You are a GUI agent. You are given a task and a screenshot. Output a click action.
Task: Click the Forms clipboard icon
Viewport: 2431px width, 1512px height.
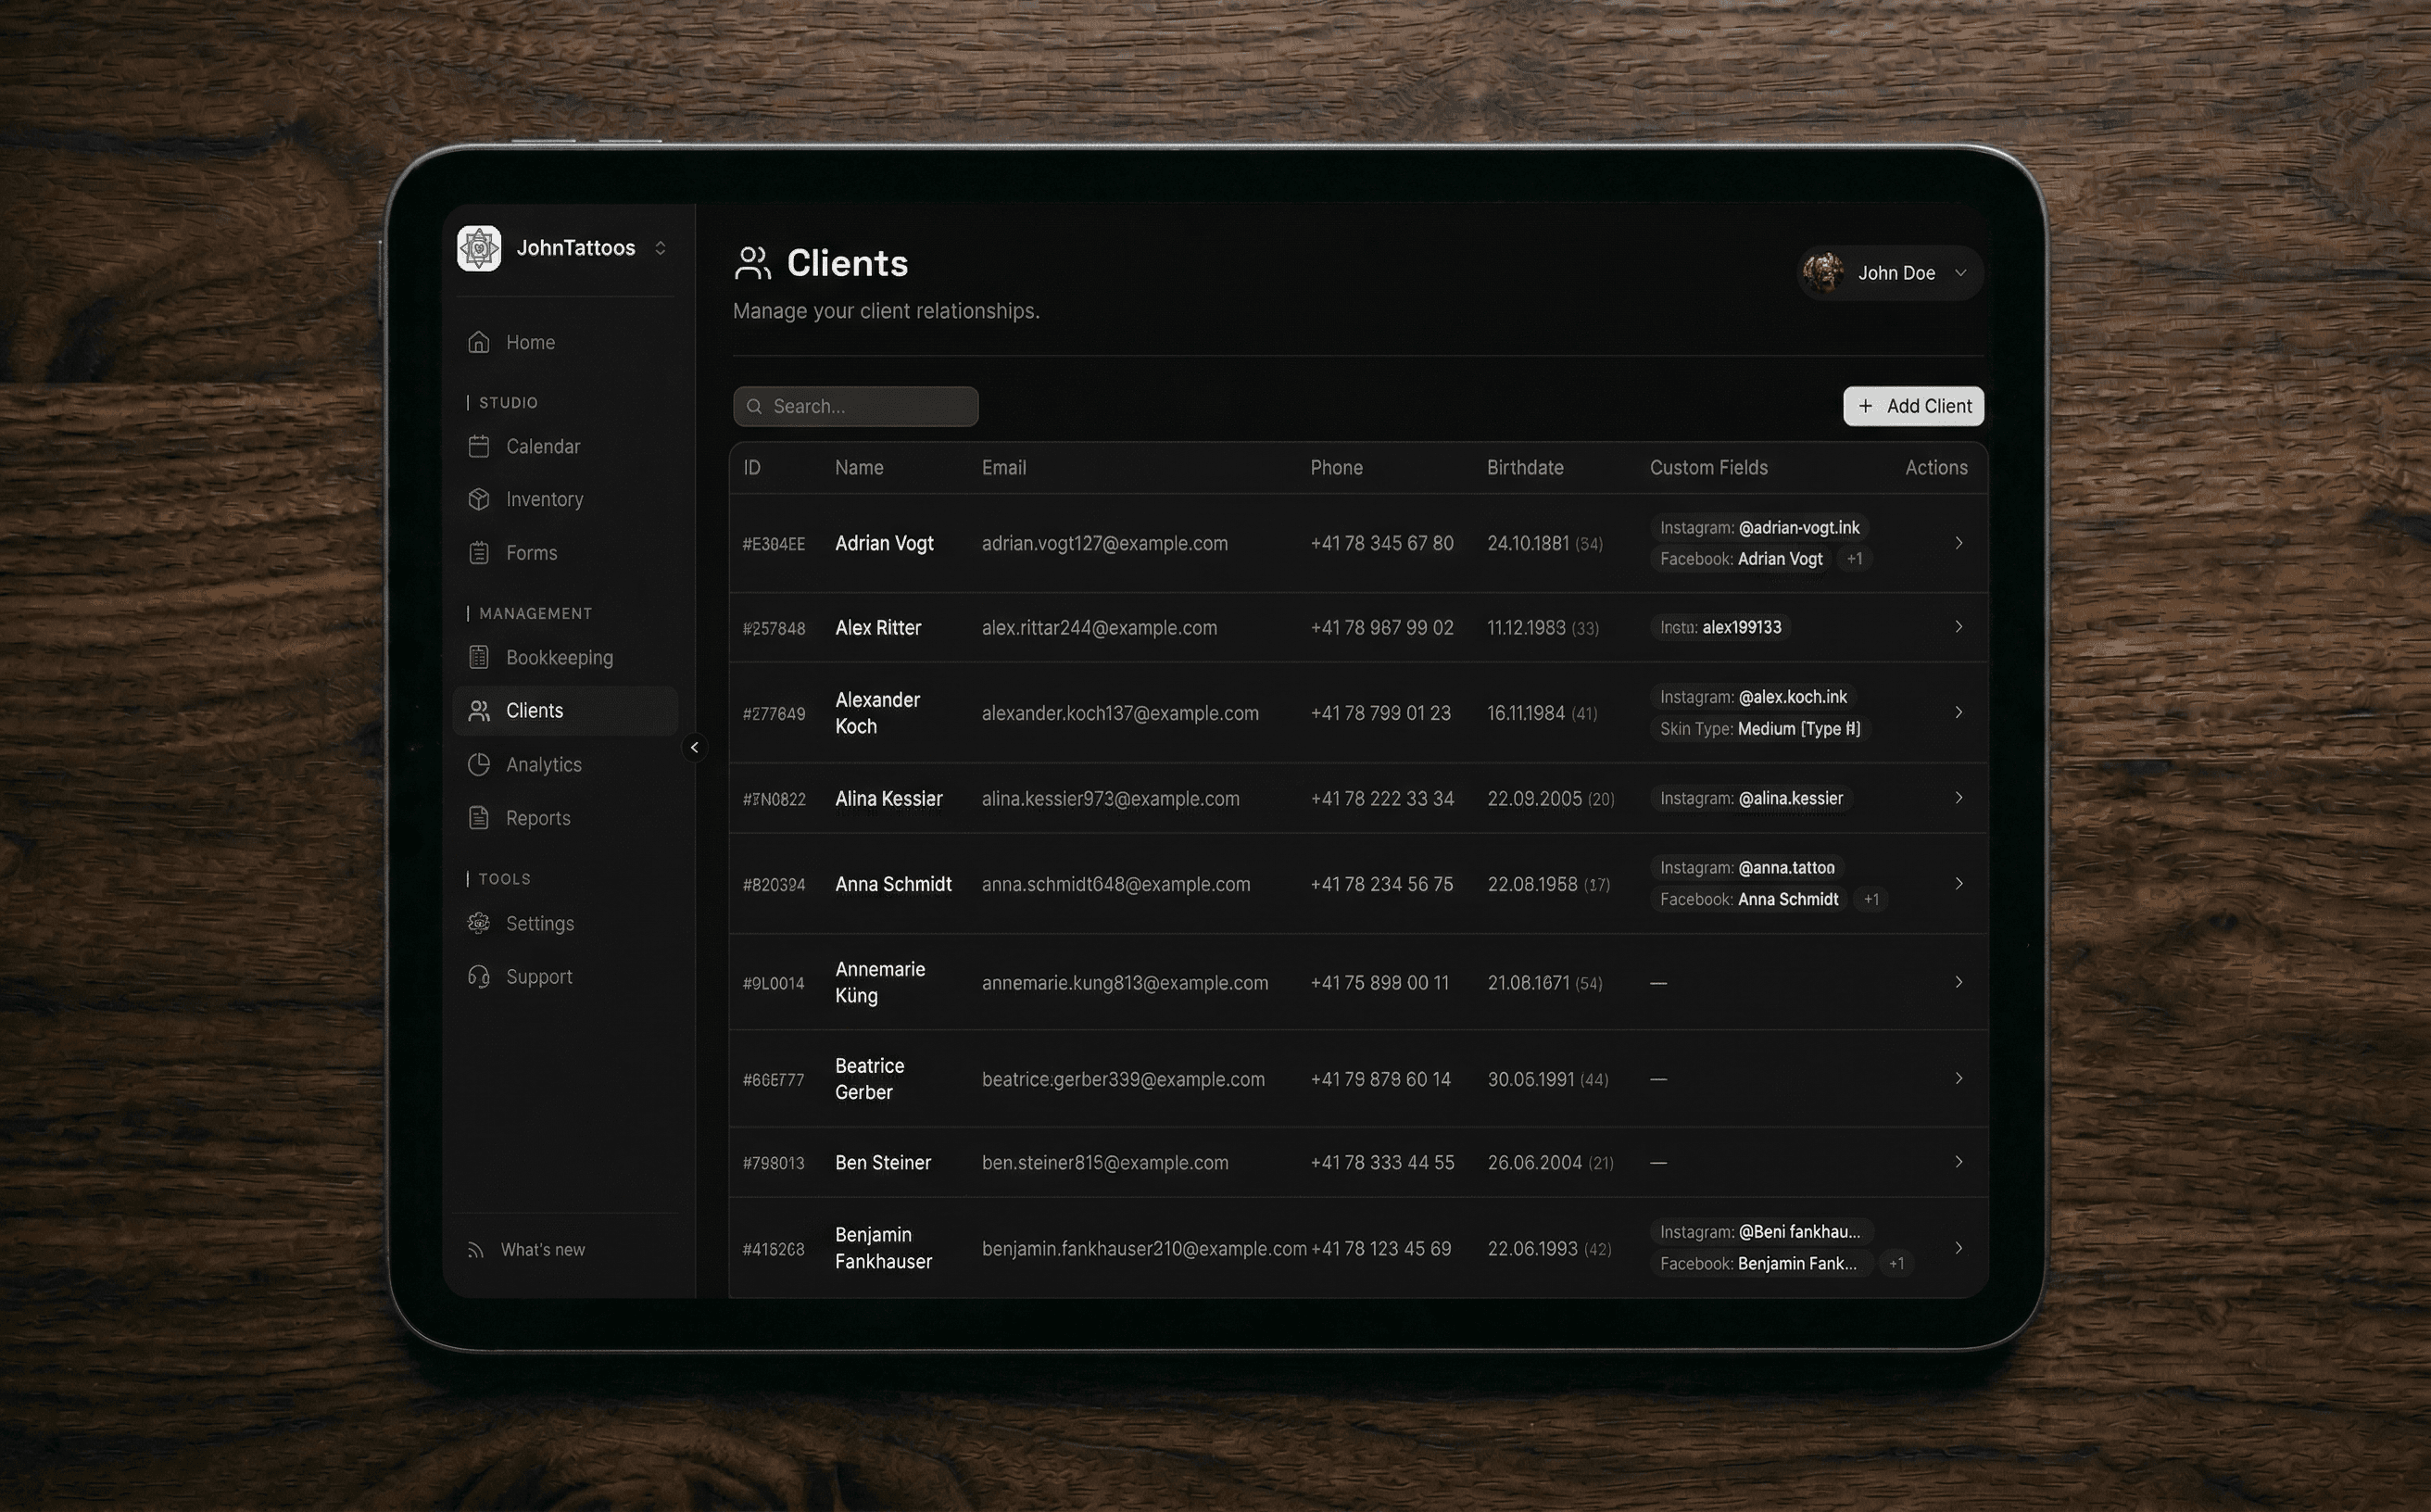479,553
